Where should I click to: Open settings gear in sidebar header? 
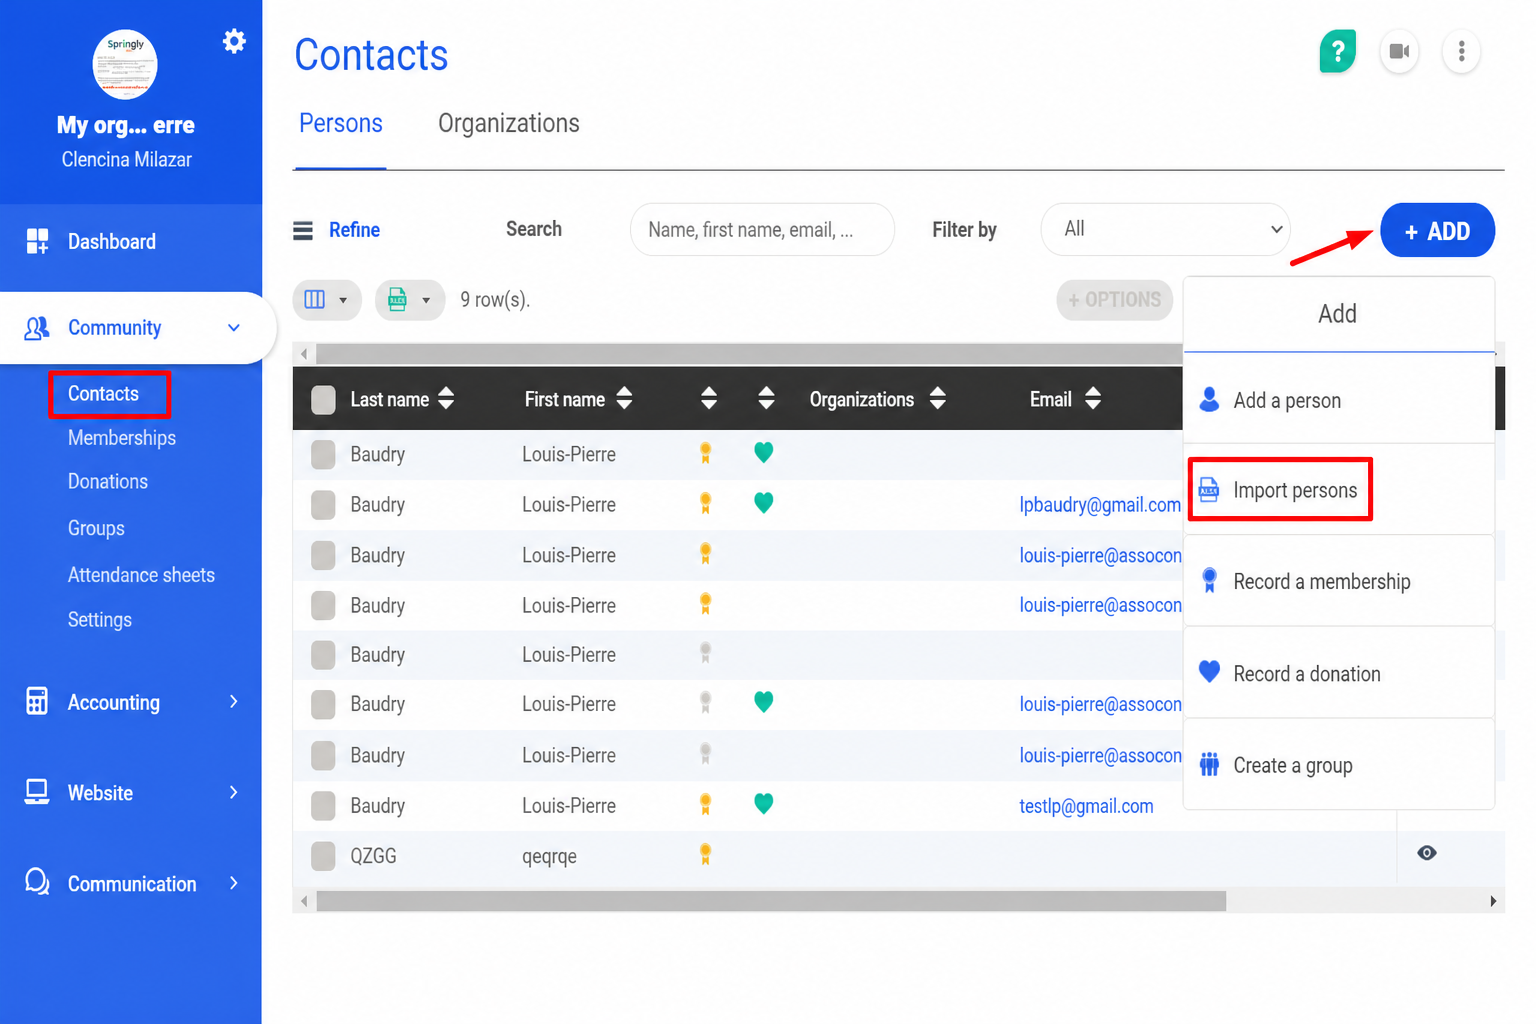pos(234,41)
